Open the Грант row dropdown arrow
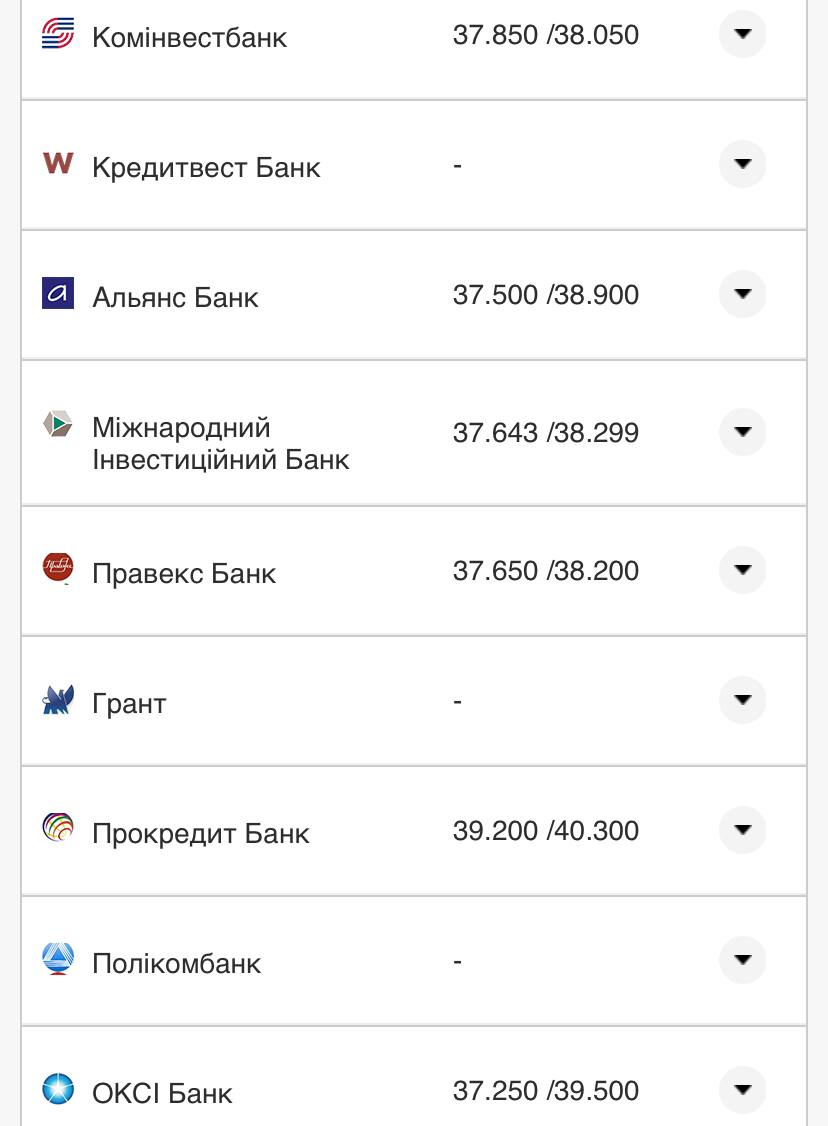828x1126 pixels. coord(742,700)
